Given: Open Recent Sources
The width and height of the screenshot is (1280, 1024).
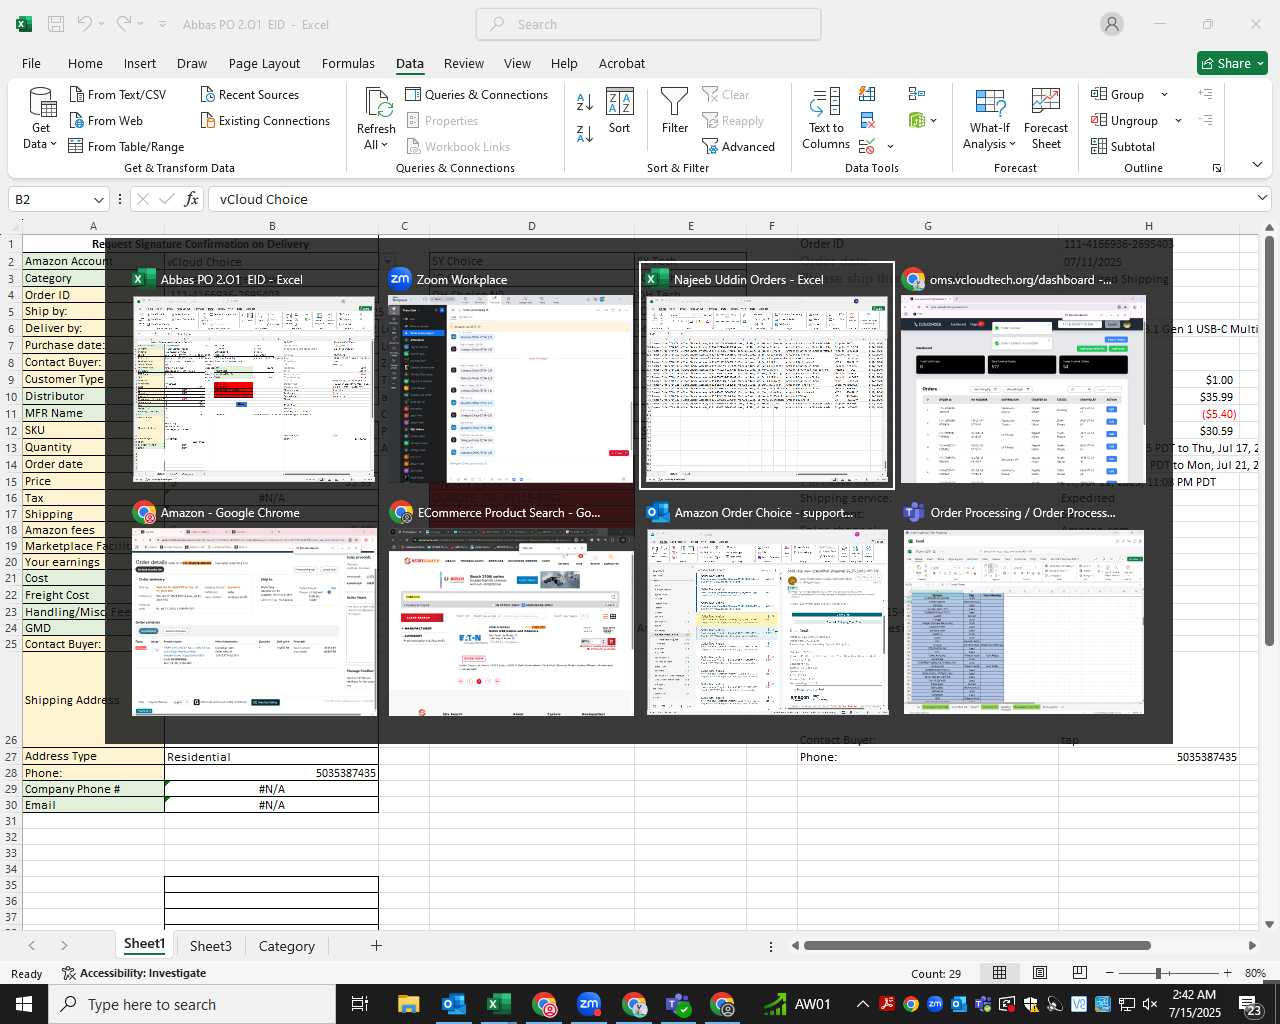Looking at the screenshot, I should (250, 94).
